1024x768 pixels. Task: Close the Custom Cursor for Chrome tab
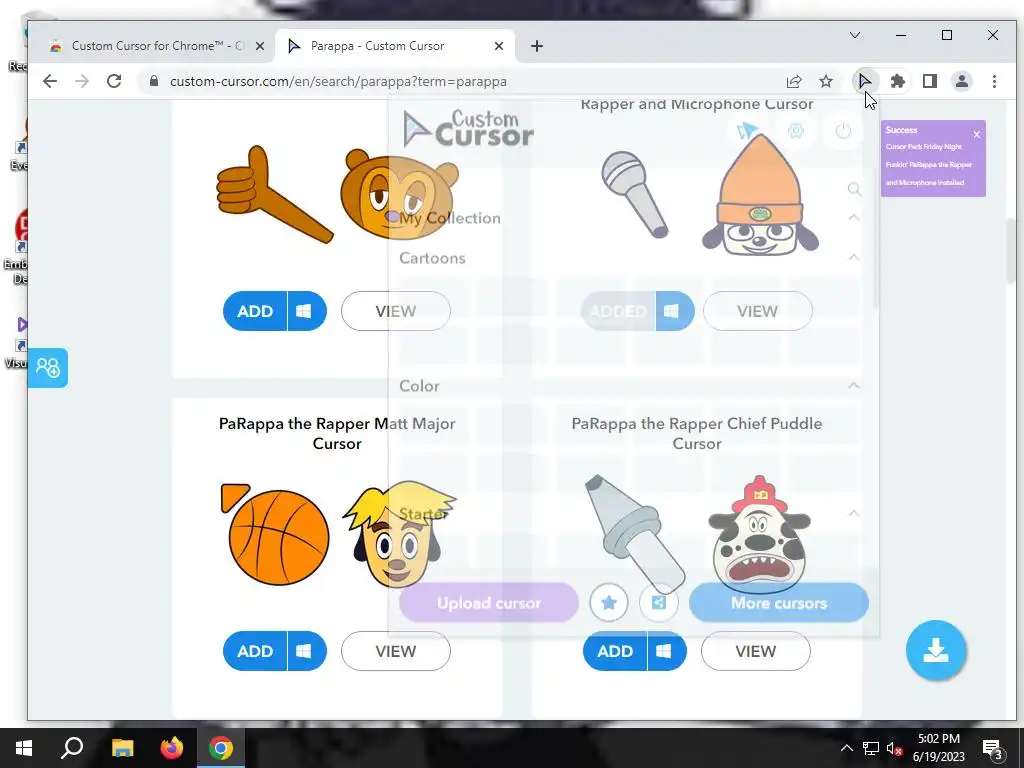tap(259, 46)
